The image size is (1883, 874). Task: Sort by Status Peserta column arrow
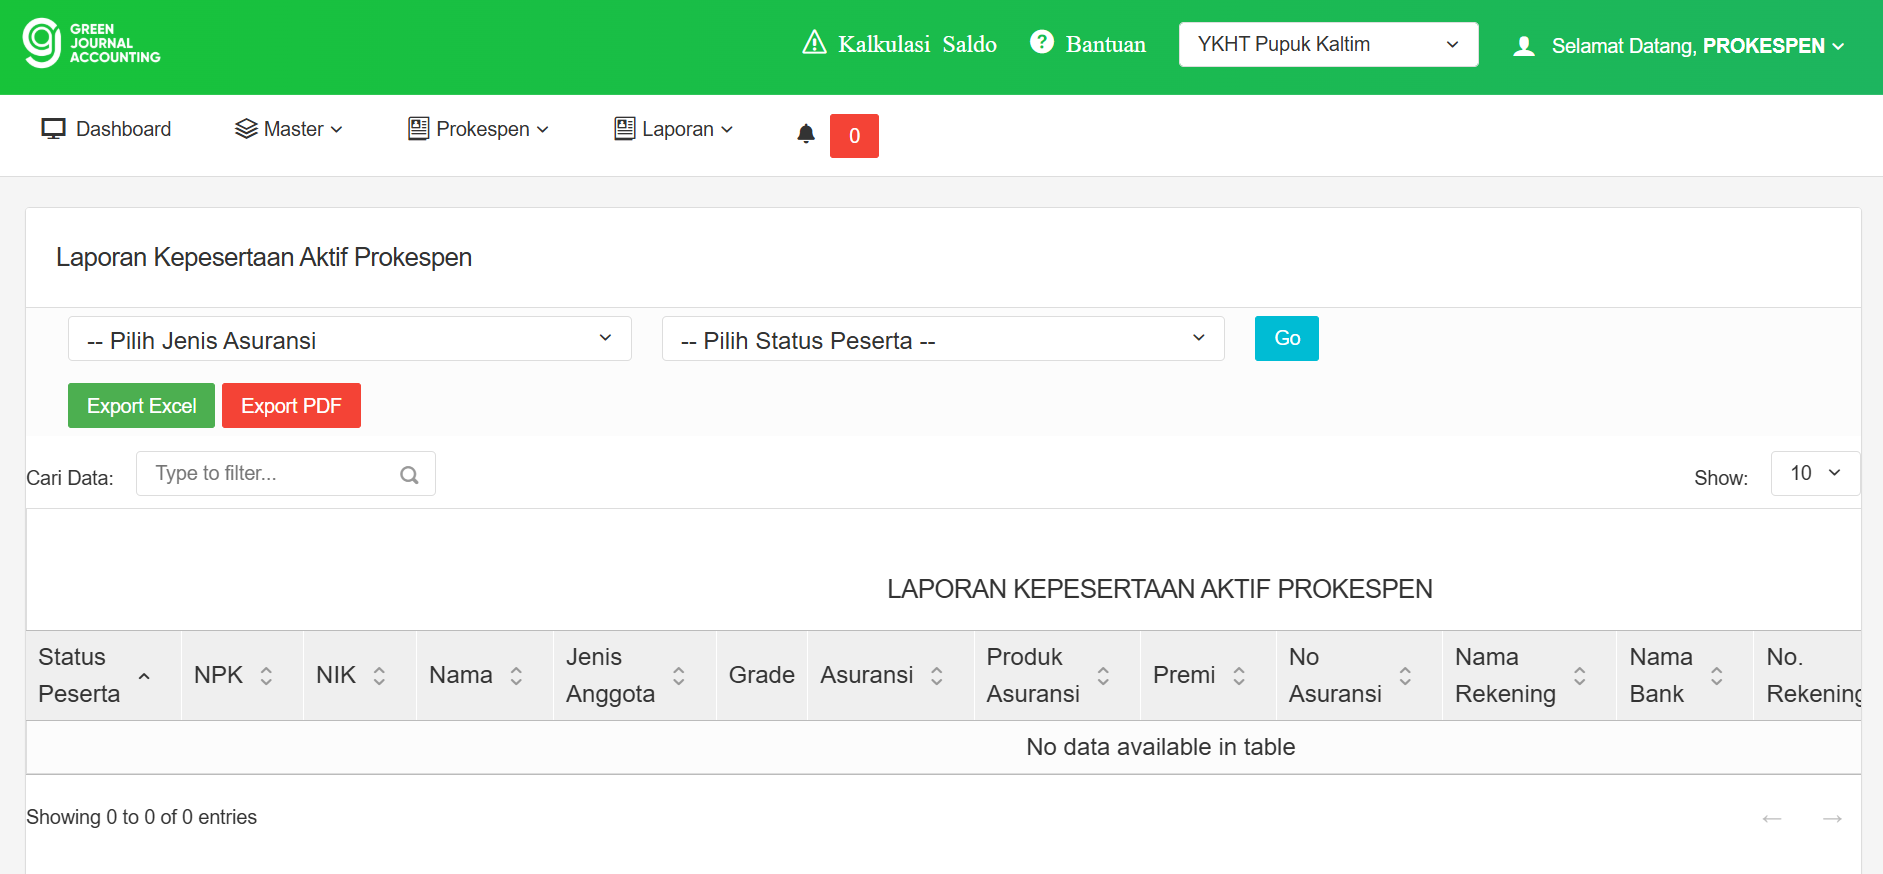[144, 676]
